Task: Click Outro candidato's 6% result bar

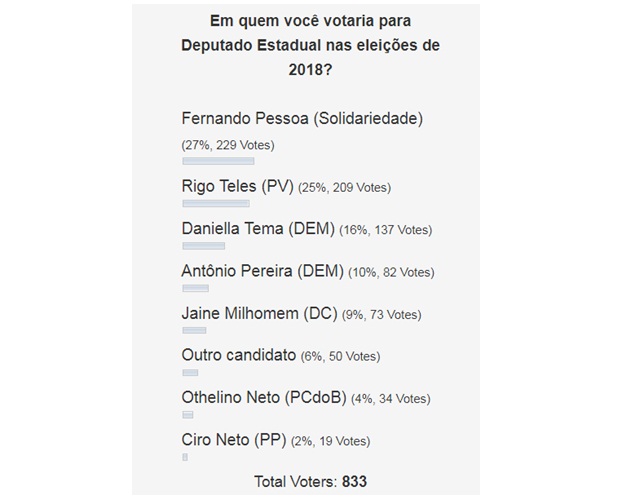Action: [190, 372]
